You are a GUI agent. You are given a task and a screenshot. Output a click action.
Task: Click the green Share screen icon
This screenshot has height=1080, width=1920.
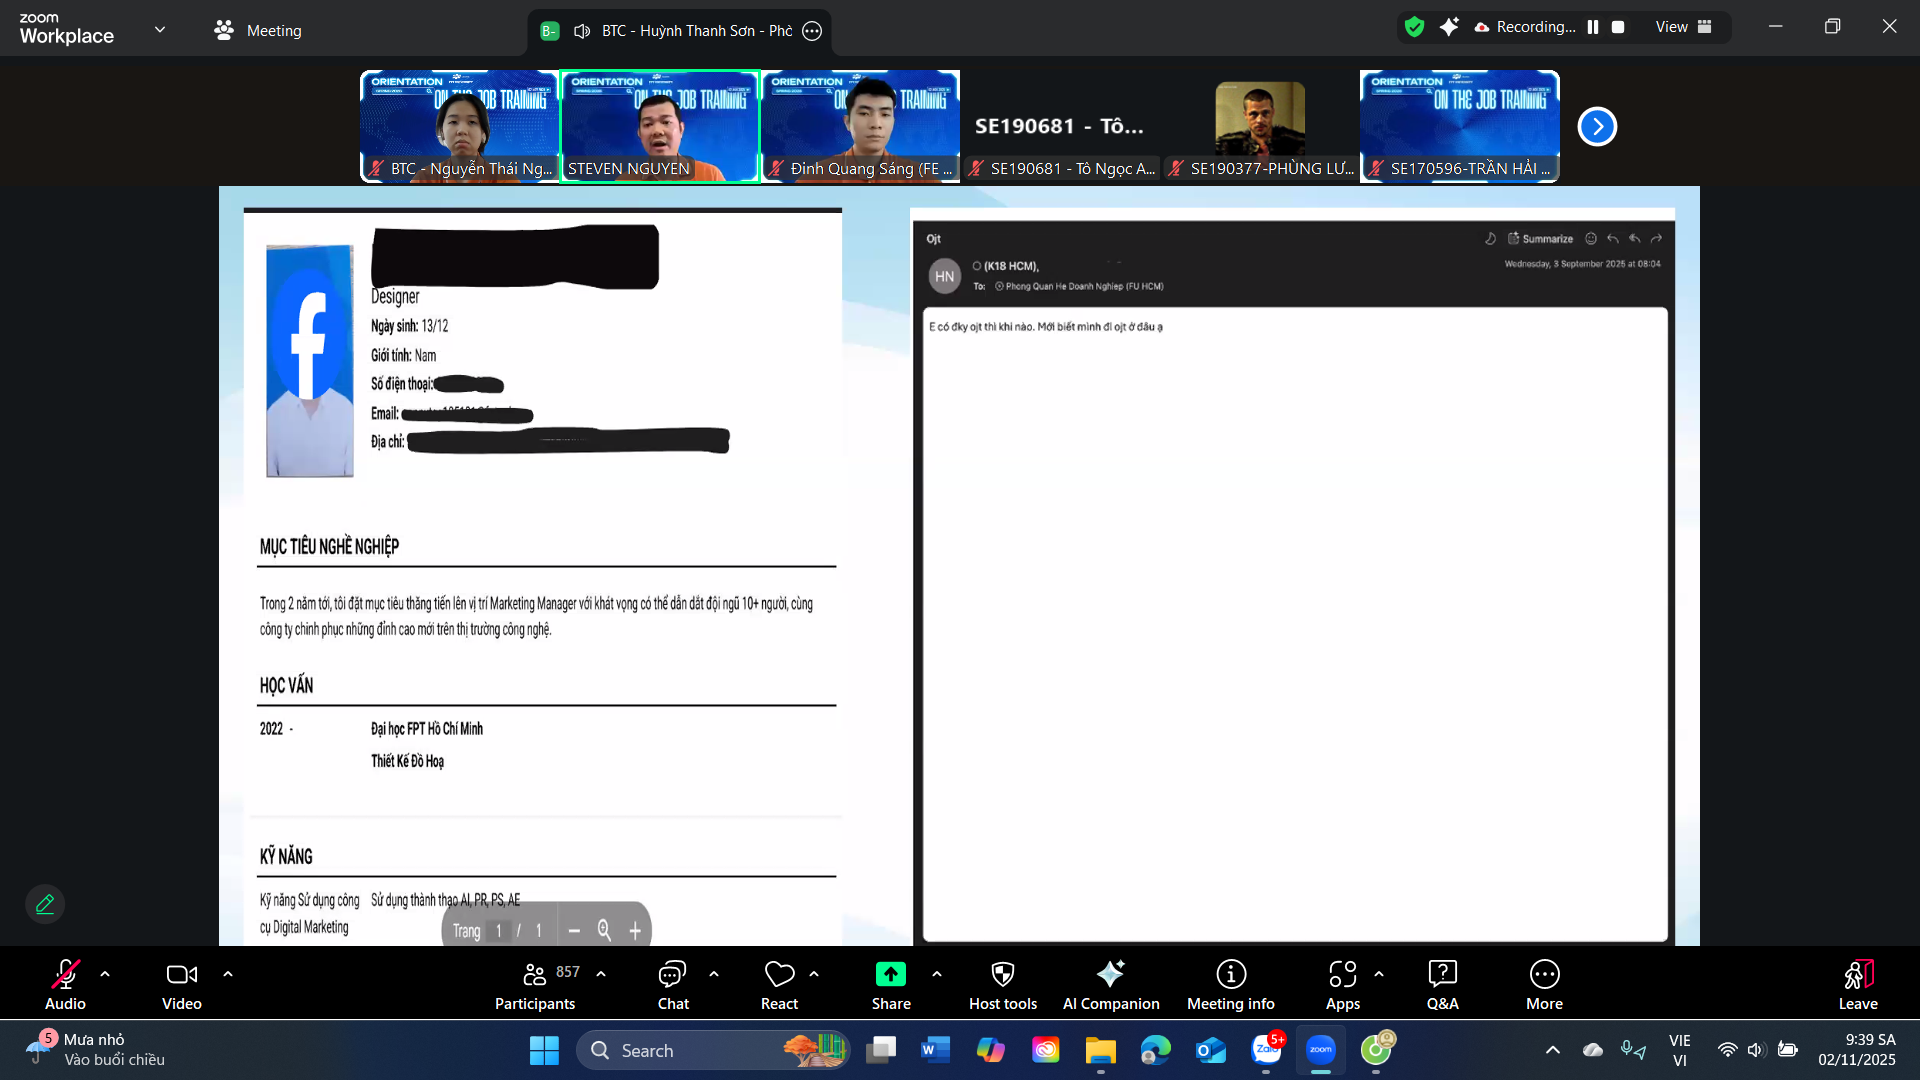890,974
